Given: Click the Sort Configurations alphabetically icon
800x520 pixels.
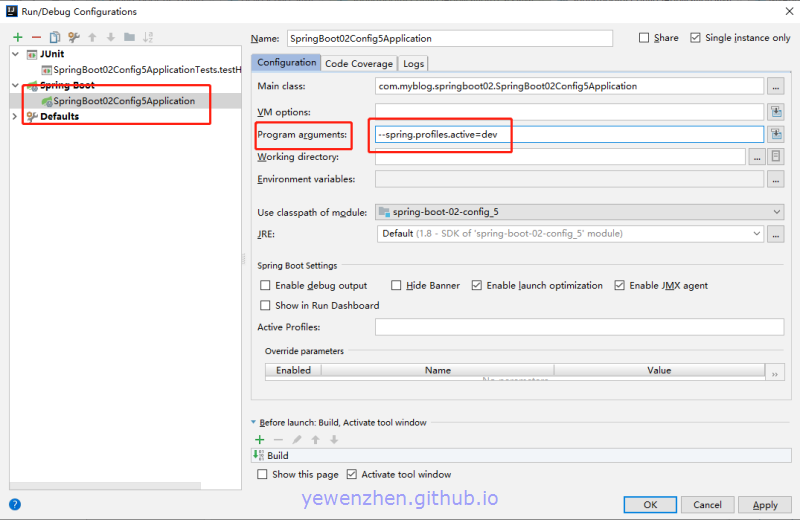Looking at the screenshot, I should [x=148, y=37].
